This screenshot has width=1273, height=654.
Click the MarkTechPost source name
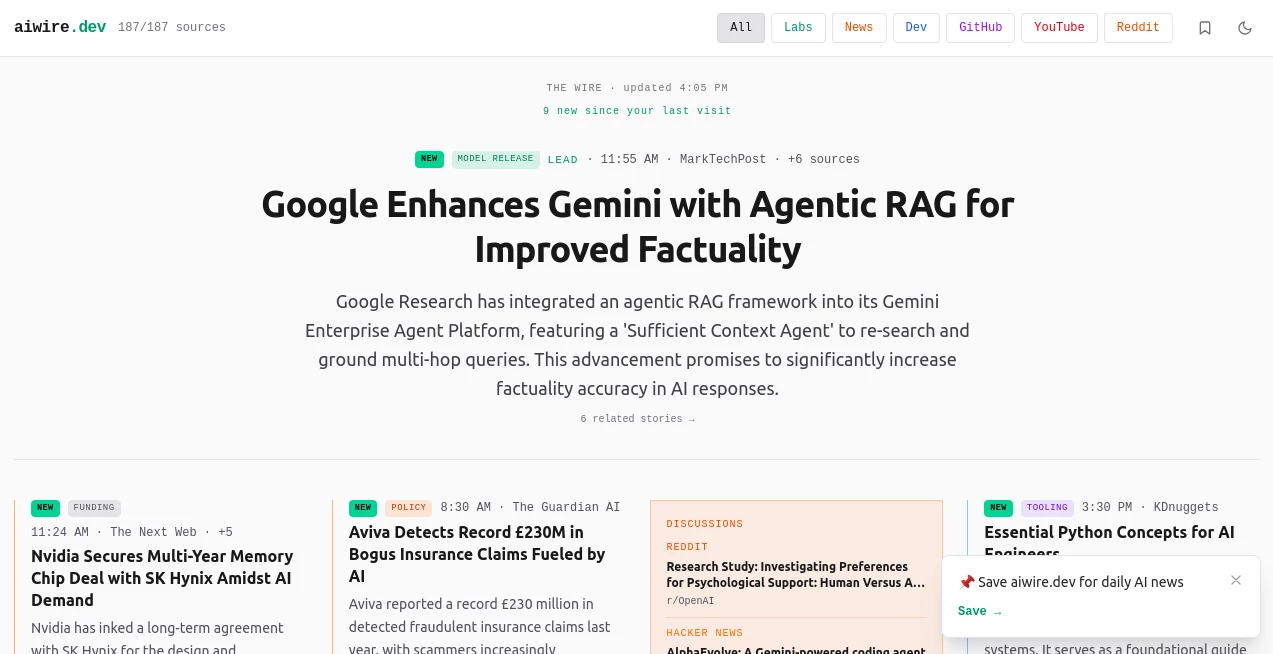click(x=723, y=160)
